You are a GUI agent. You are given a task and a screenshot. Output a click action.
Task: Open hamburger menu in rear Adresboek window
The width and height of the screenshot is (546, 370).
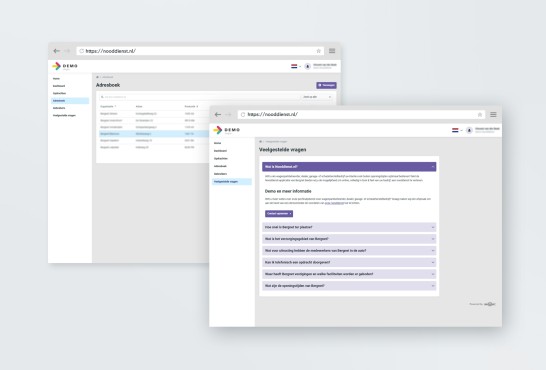(332, 51)
